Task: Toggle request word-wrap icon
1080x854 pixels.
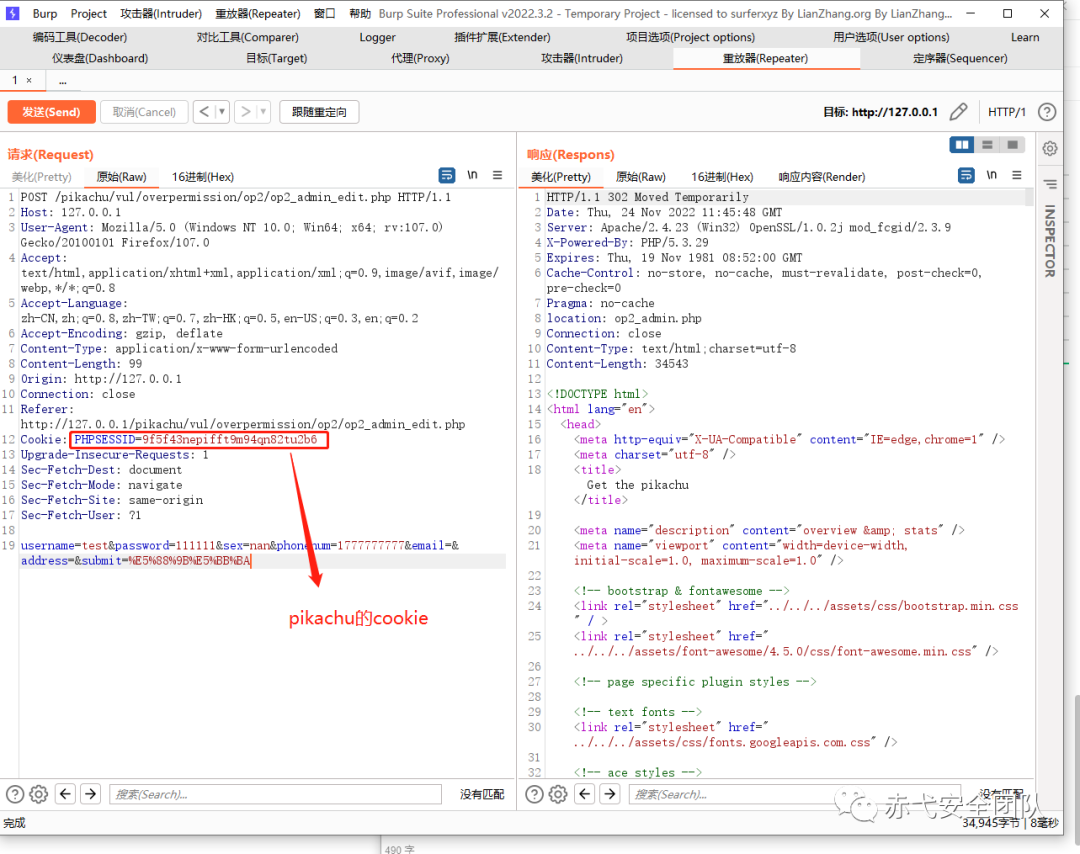Action: pos(447,176)
